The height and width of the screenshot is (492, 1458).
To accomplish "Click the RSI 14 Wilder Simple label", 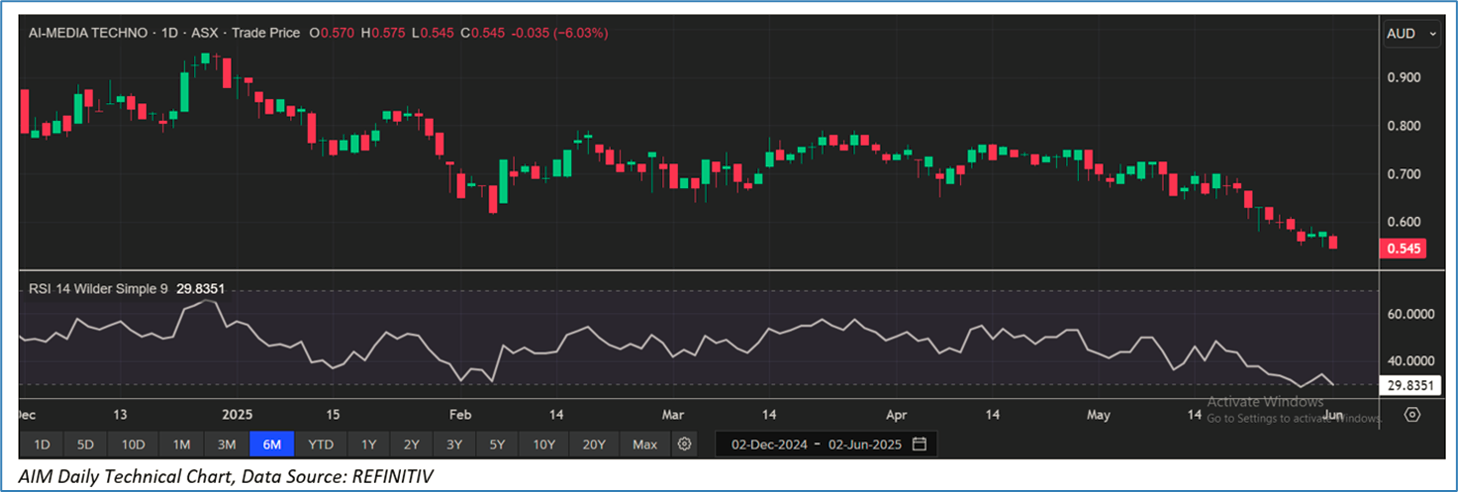I will (96, 289).
